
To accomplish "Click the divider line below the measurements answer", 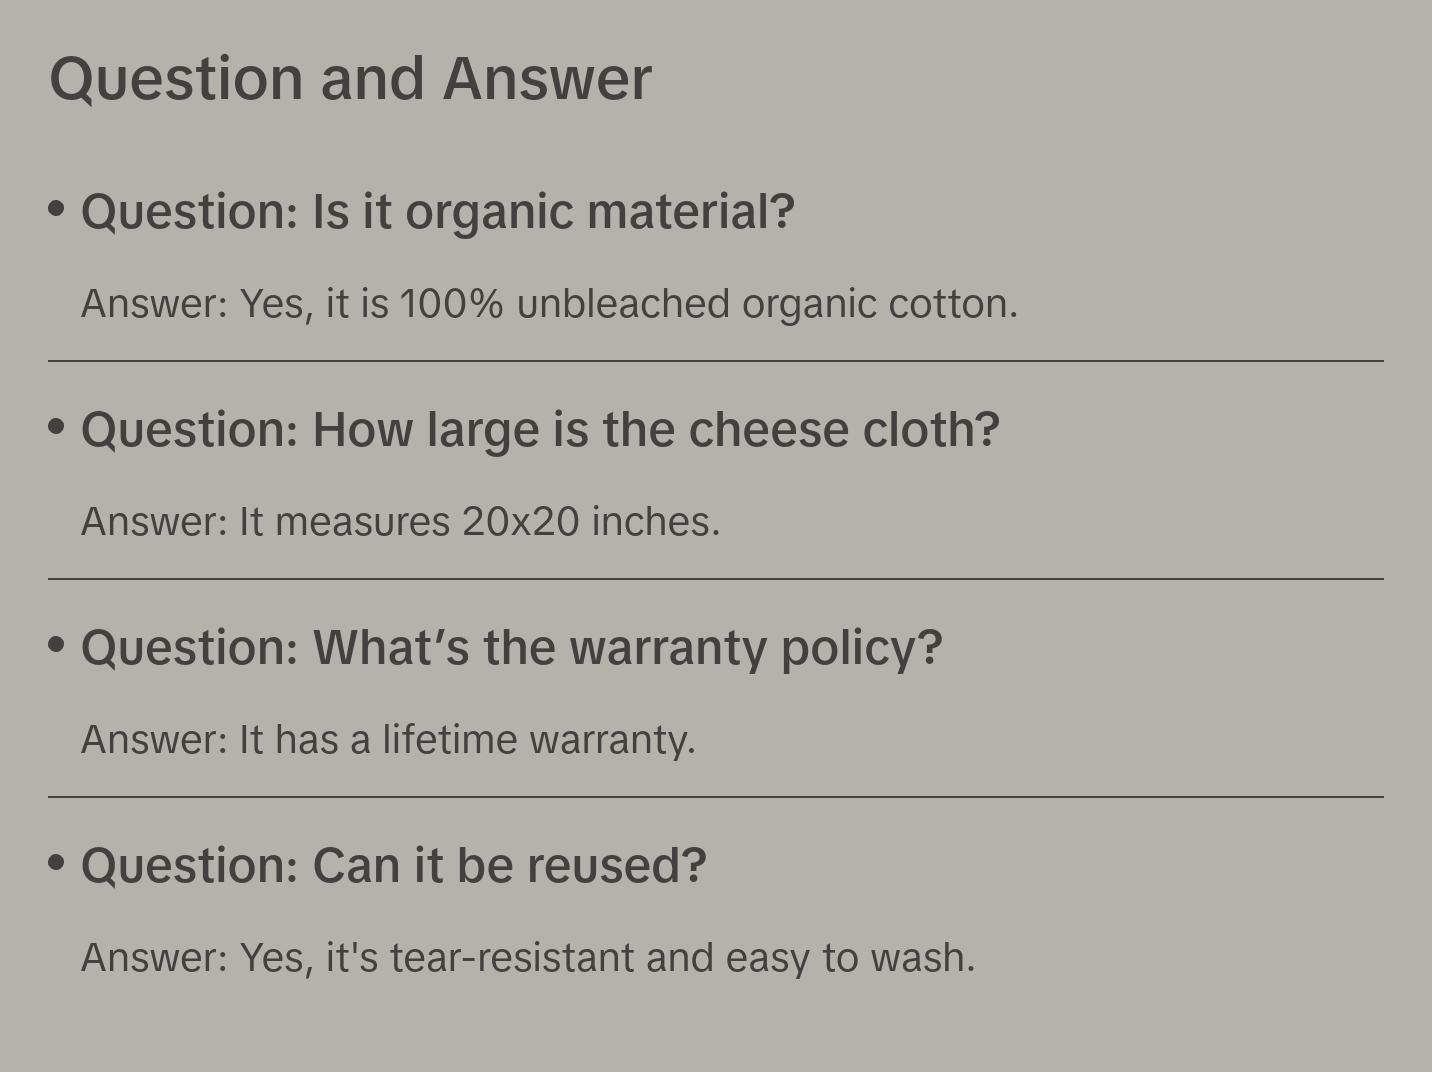I will tap(716, 579).
